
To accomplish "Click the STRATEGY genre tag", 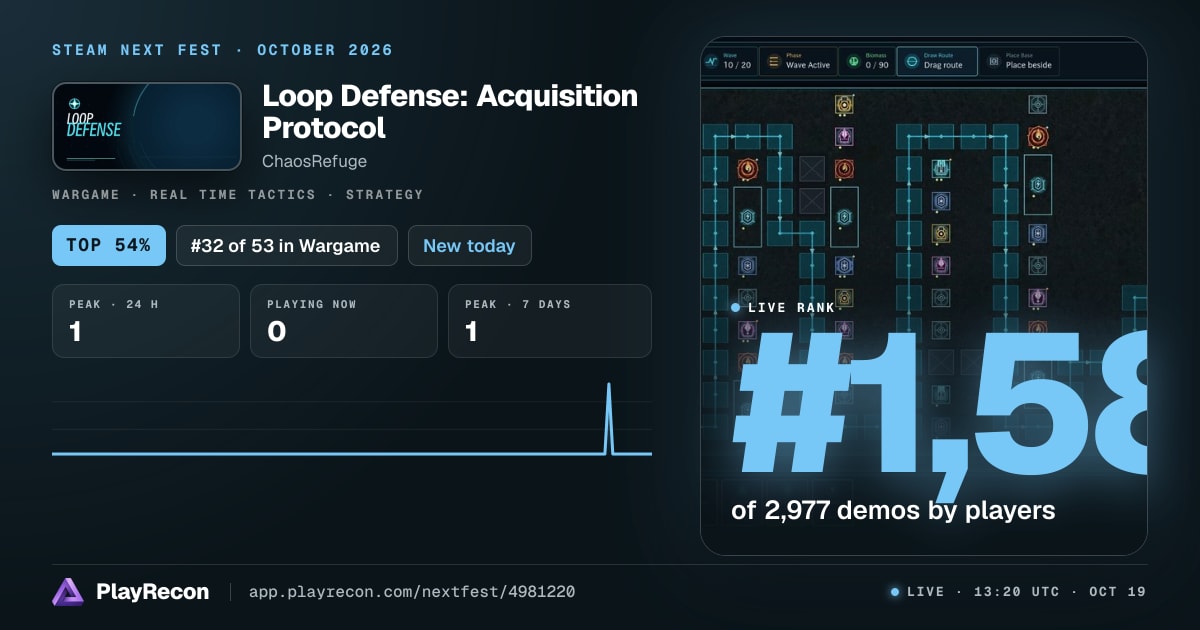I will (x=385, y=195).
